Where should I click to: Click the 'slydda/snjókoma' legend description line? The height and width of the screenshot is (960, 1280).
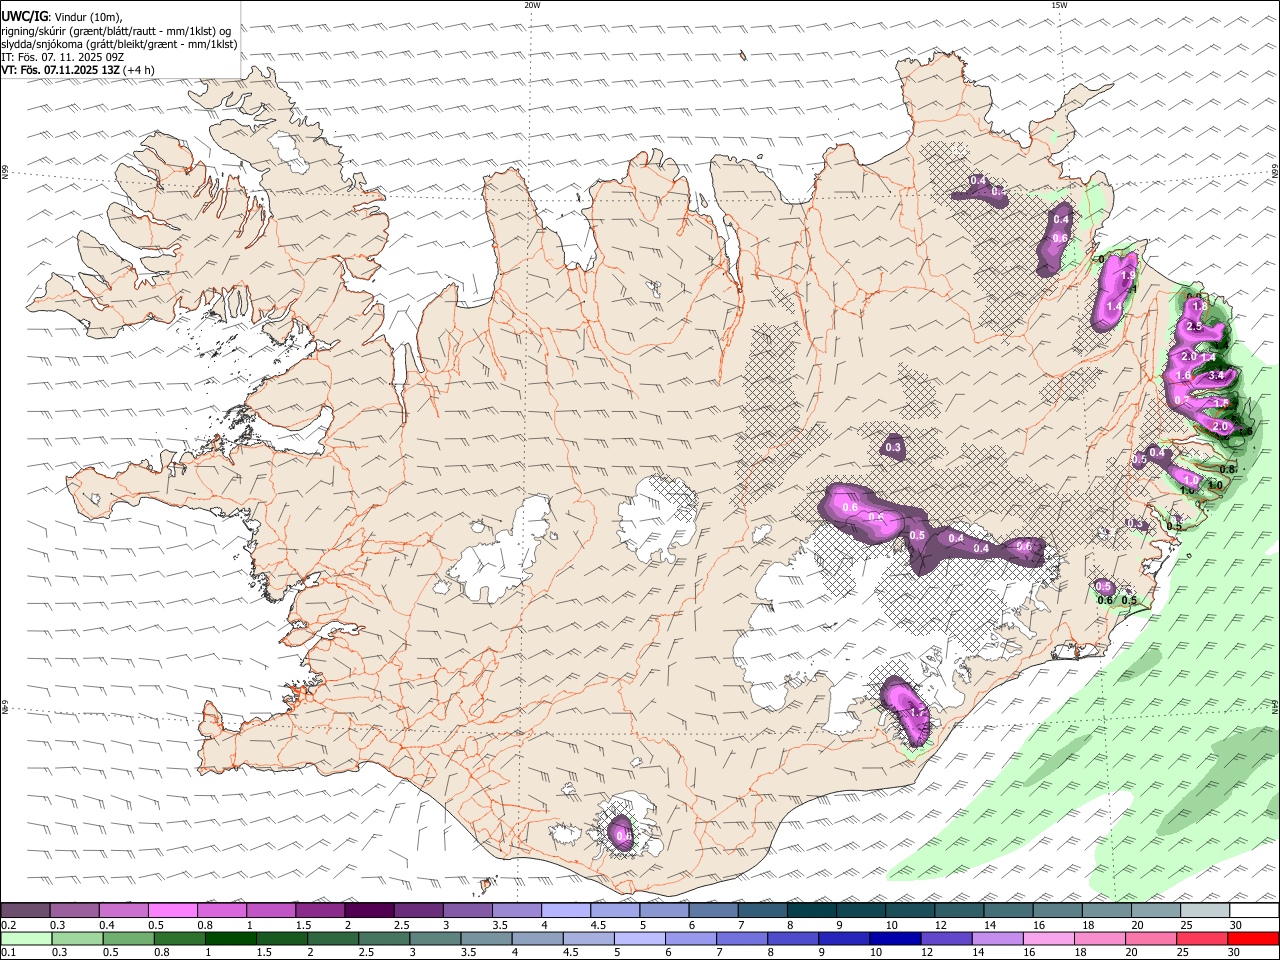[x=120, y=44]
